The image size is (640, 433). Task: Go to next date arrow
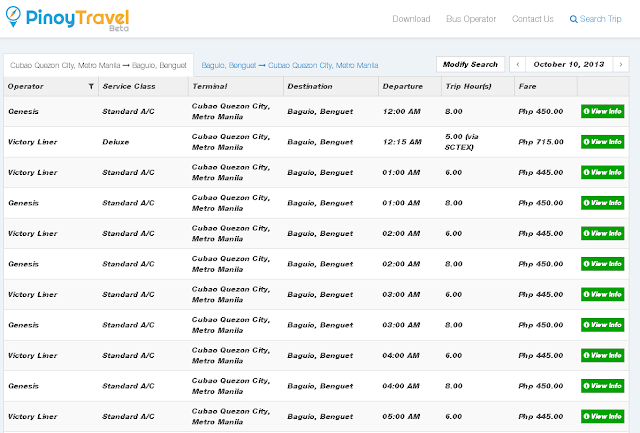pos(621,64)
